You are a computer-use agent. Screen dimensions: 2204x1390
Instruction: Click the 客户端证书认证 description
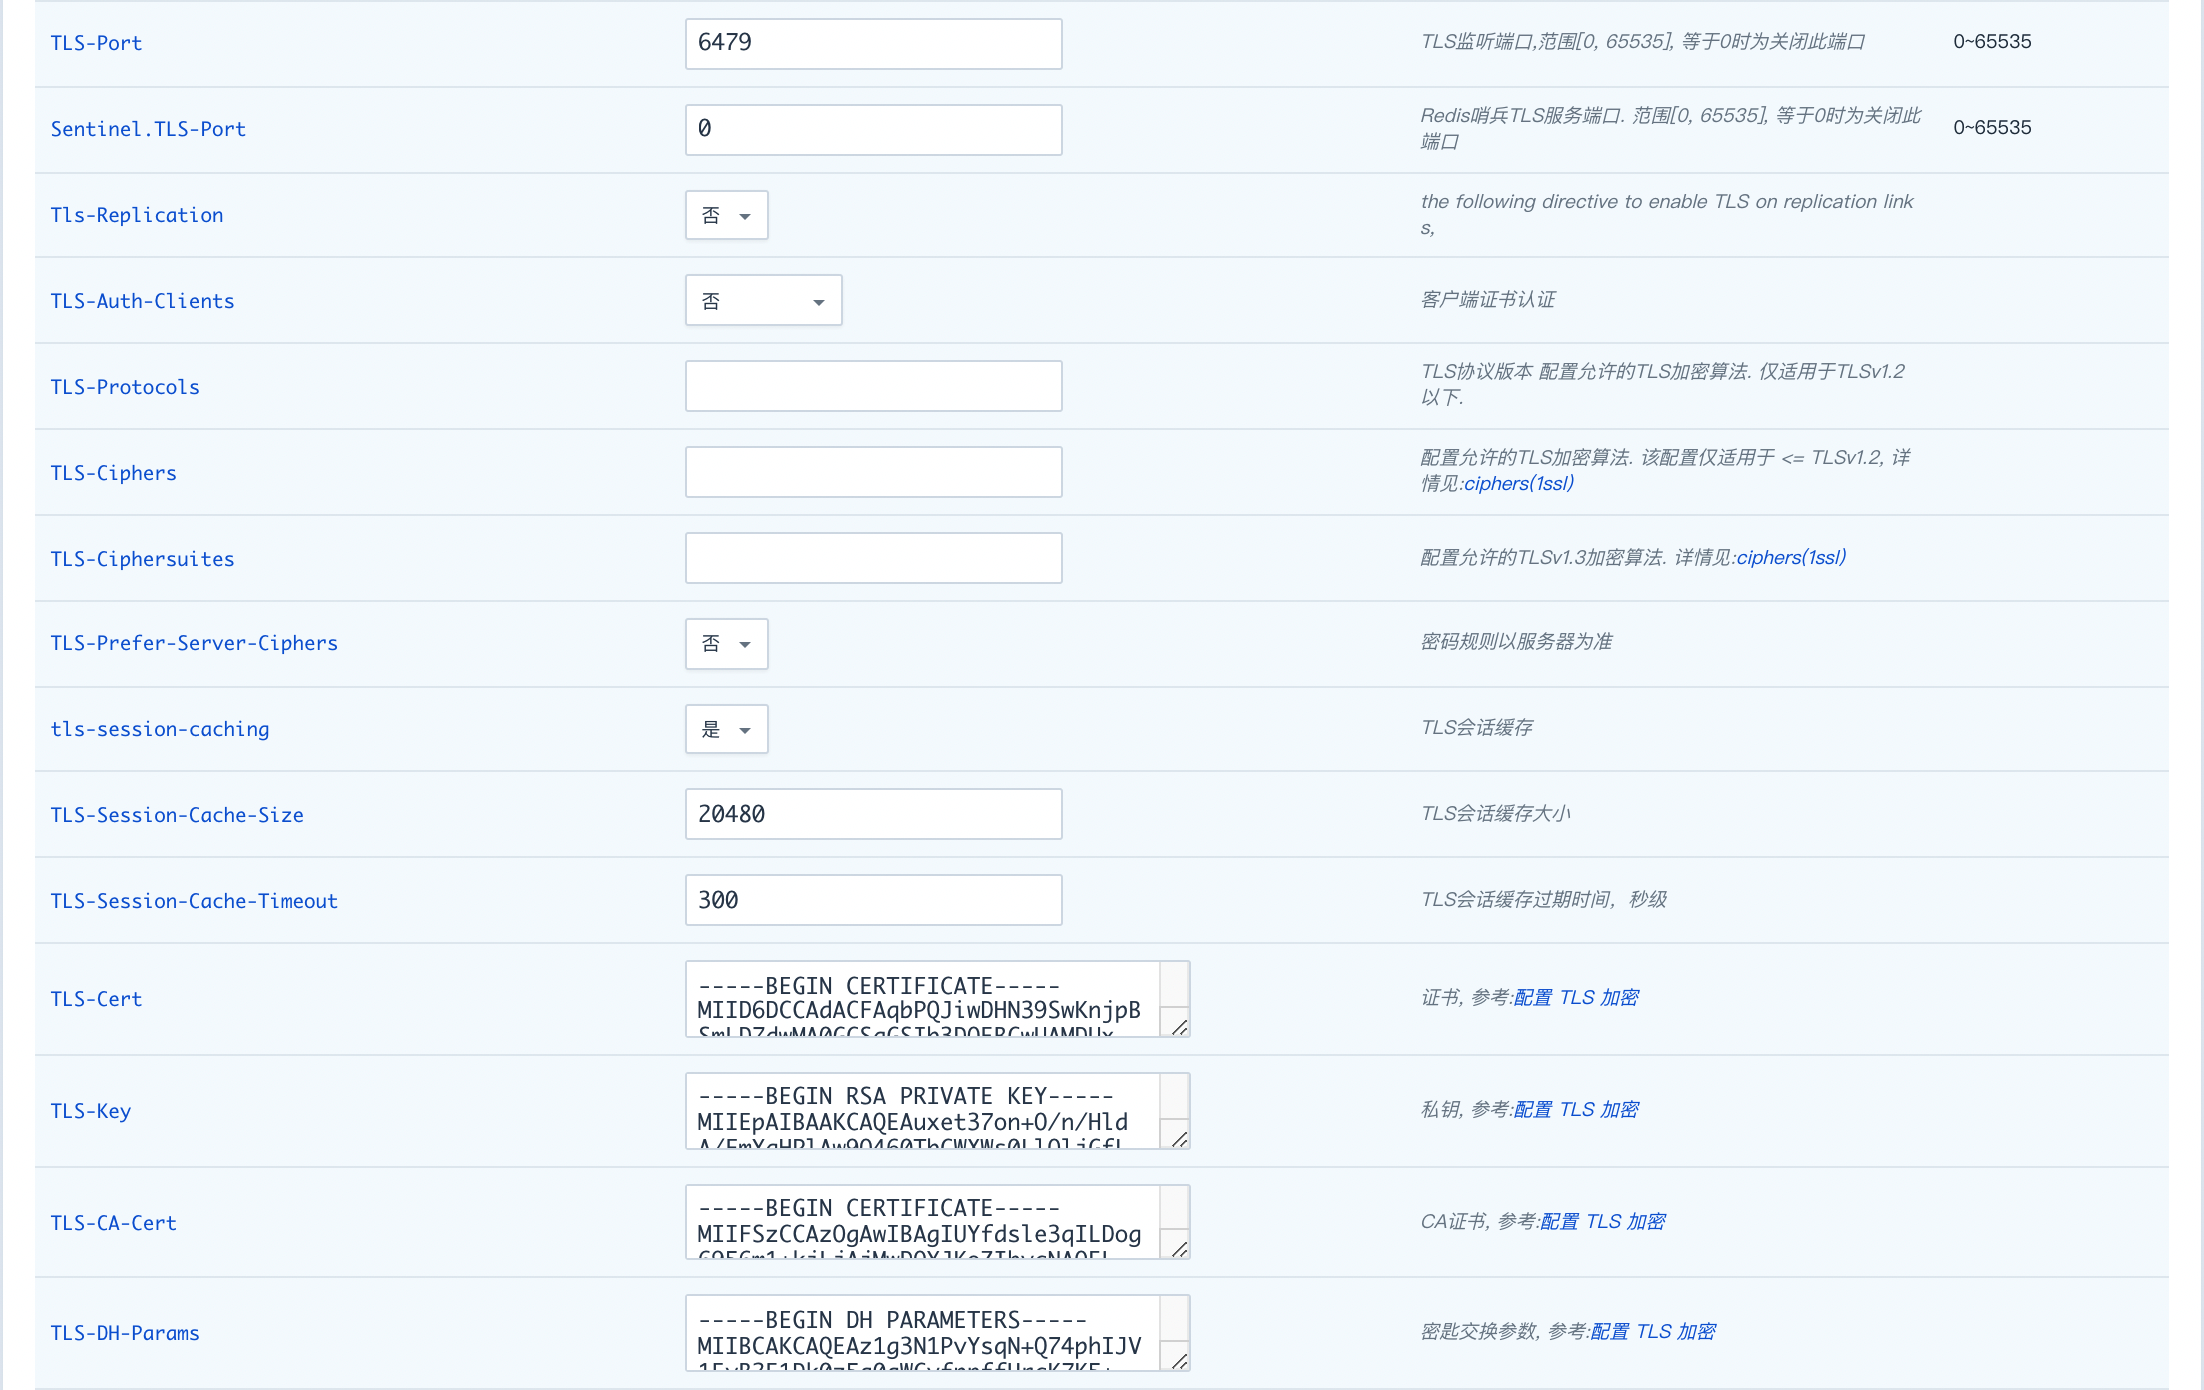[1488, 300]
